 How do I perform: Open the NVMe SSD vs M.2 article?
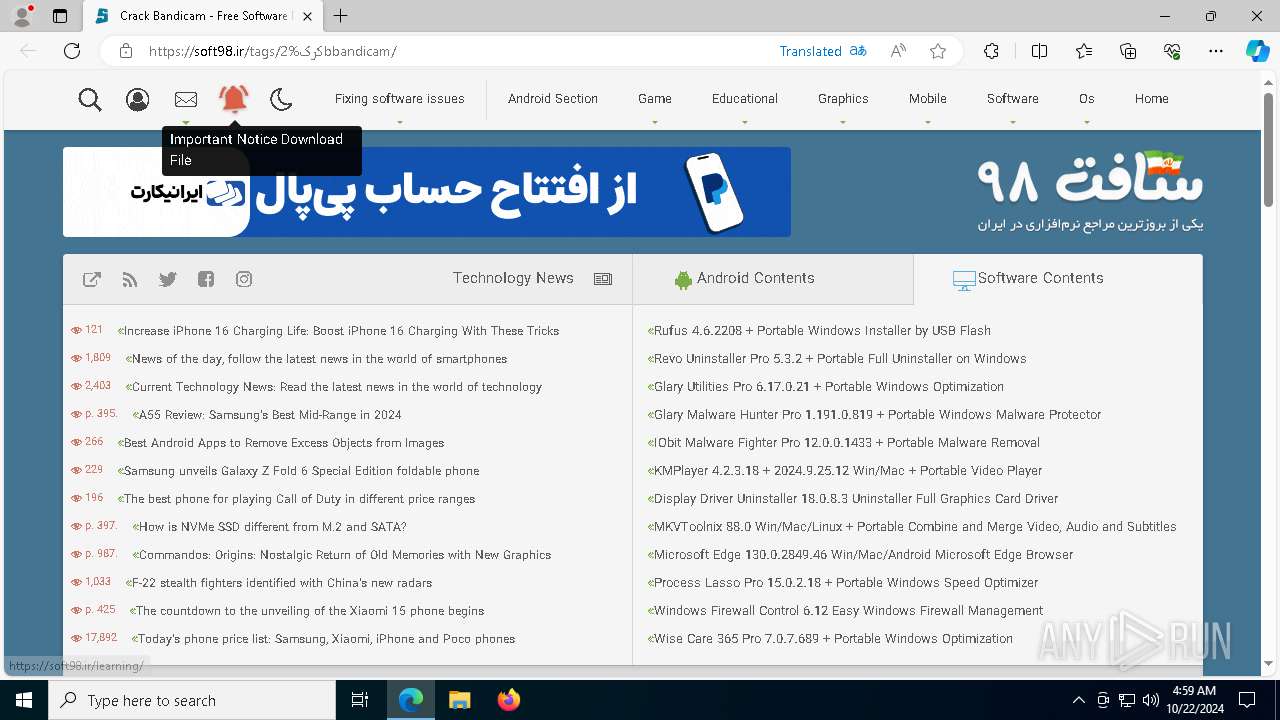[272, 527]
